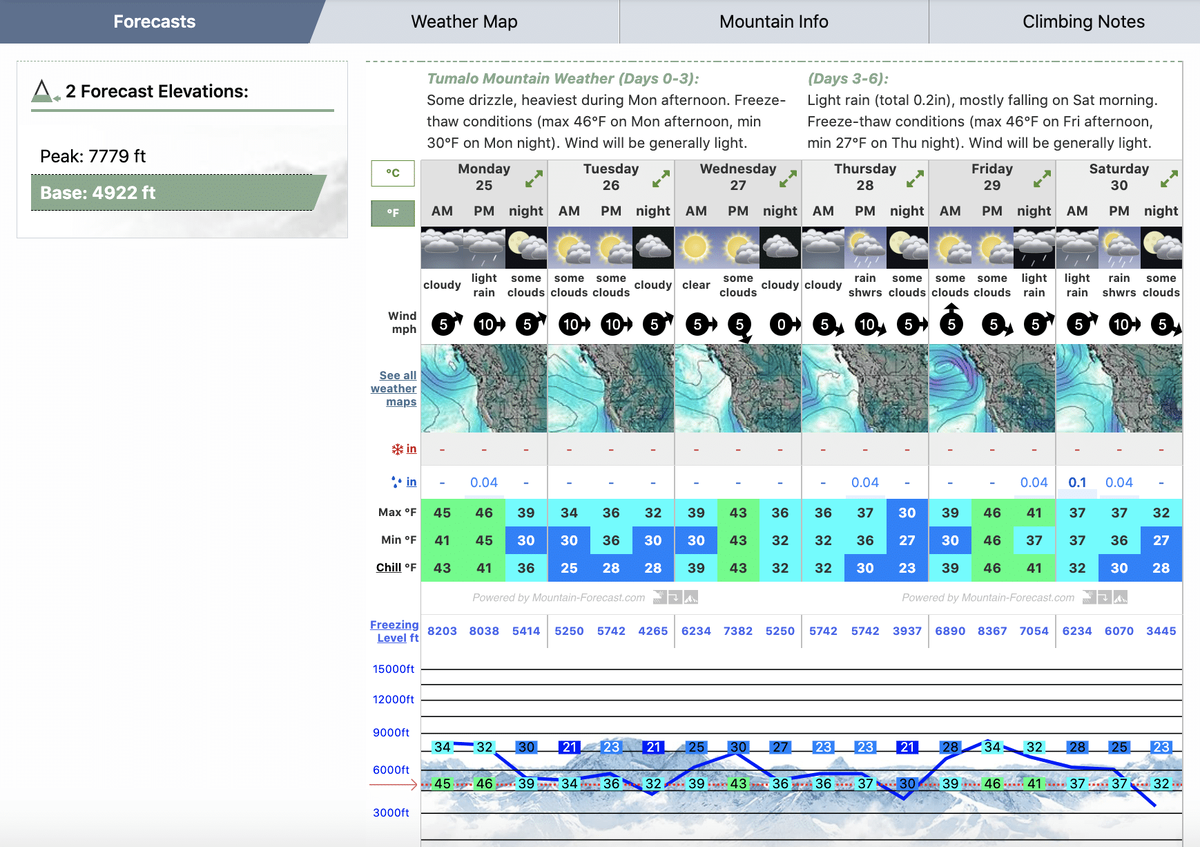1200x847 pixels.
Task: Click chart marker 34 at Monday AM
Action: (x=442, y=747)
